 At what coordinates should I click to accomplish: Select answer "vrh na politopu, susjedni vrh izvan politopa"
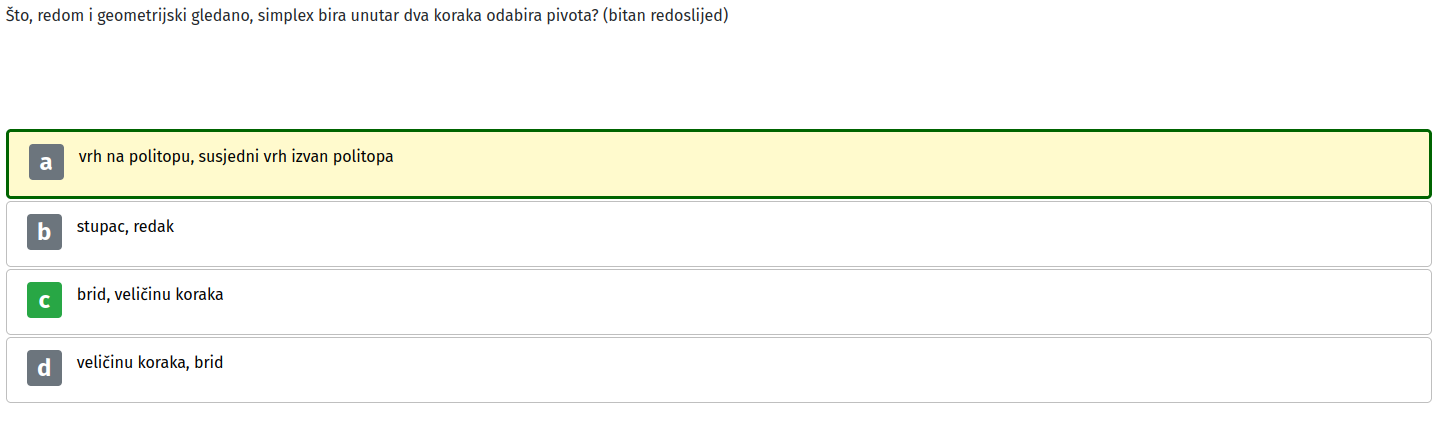click(236, 157)
